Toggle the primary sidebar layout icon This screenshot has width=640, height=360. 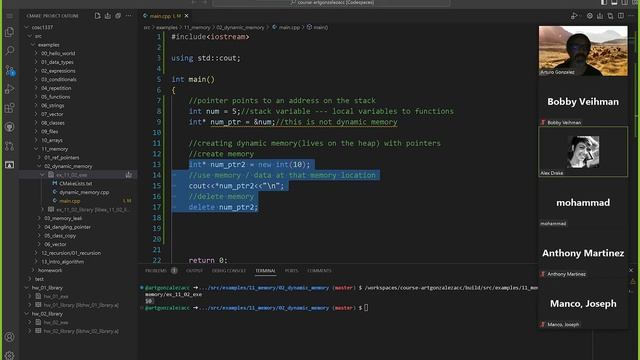coord(604,2)
